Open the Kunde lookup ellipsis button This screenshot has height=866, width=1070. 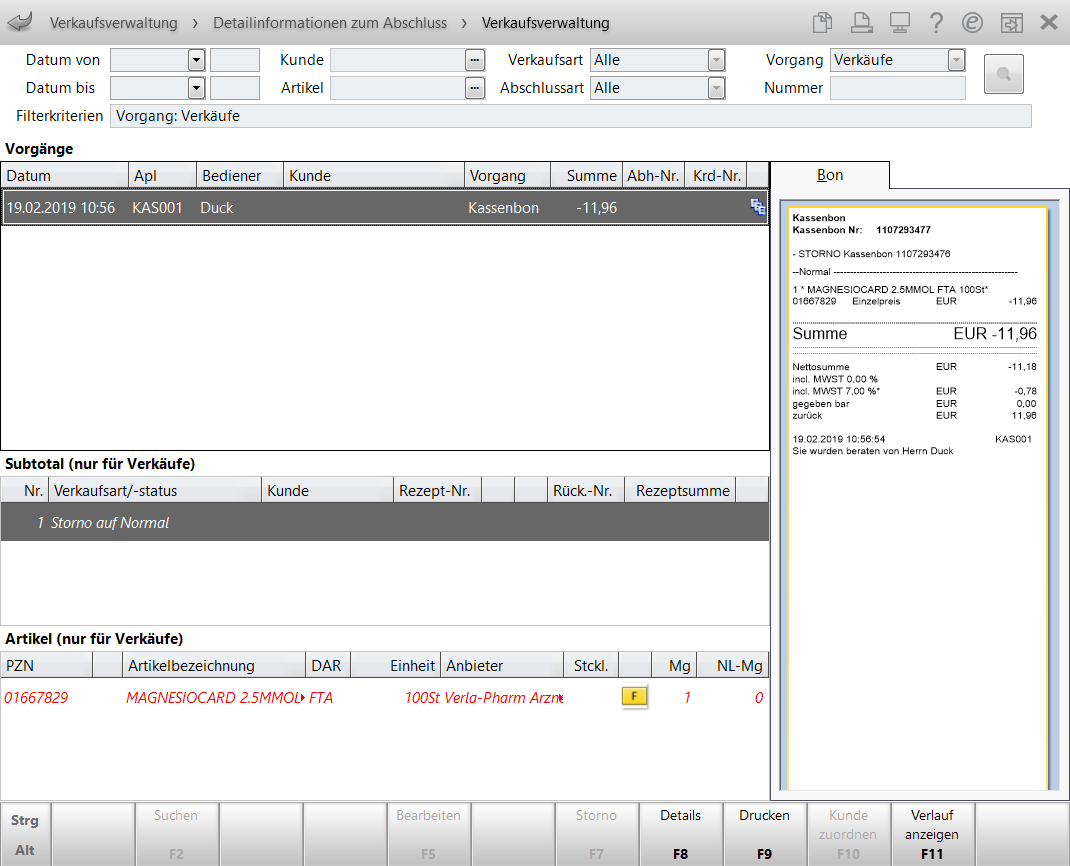[475, 60]
